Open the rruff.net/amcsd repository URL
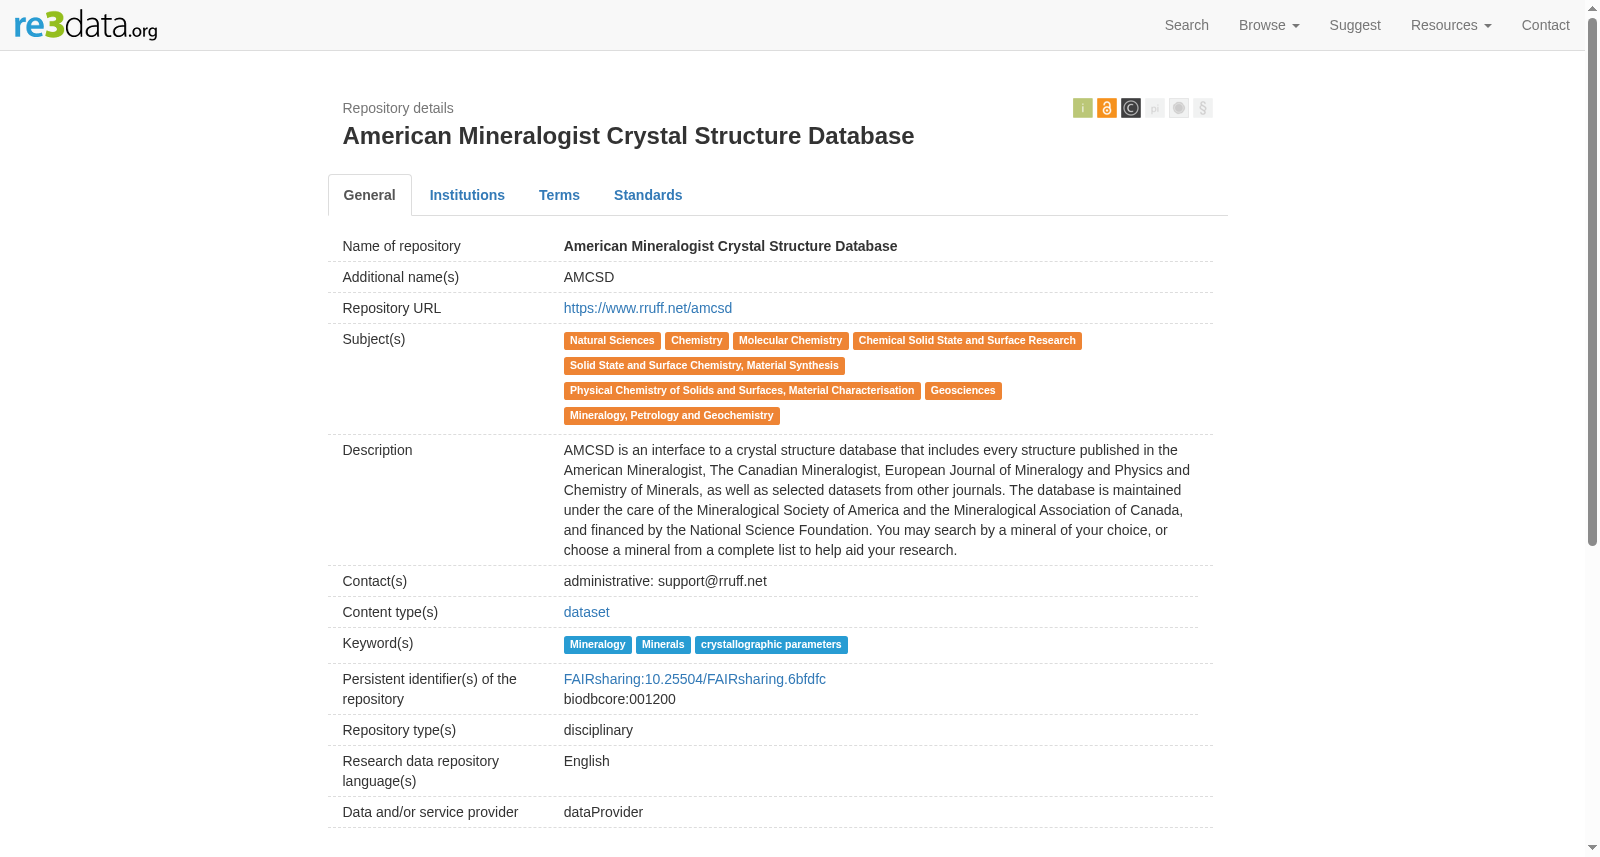The image size is (1600, 857). (647, 308)
